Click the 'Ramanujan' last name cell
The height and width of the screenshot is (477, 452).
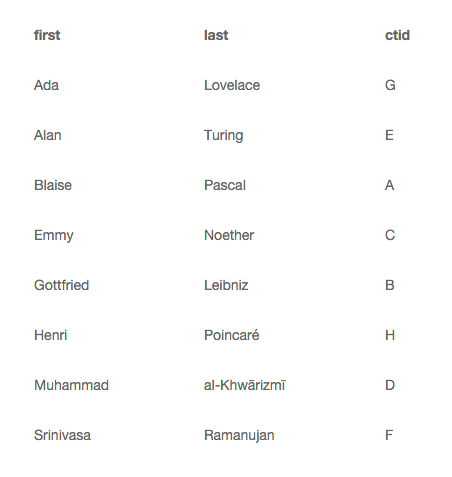click(x=239, y=436)
